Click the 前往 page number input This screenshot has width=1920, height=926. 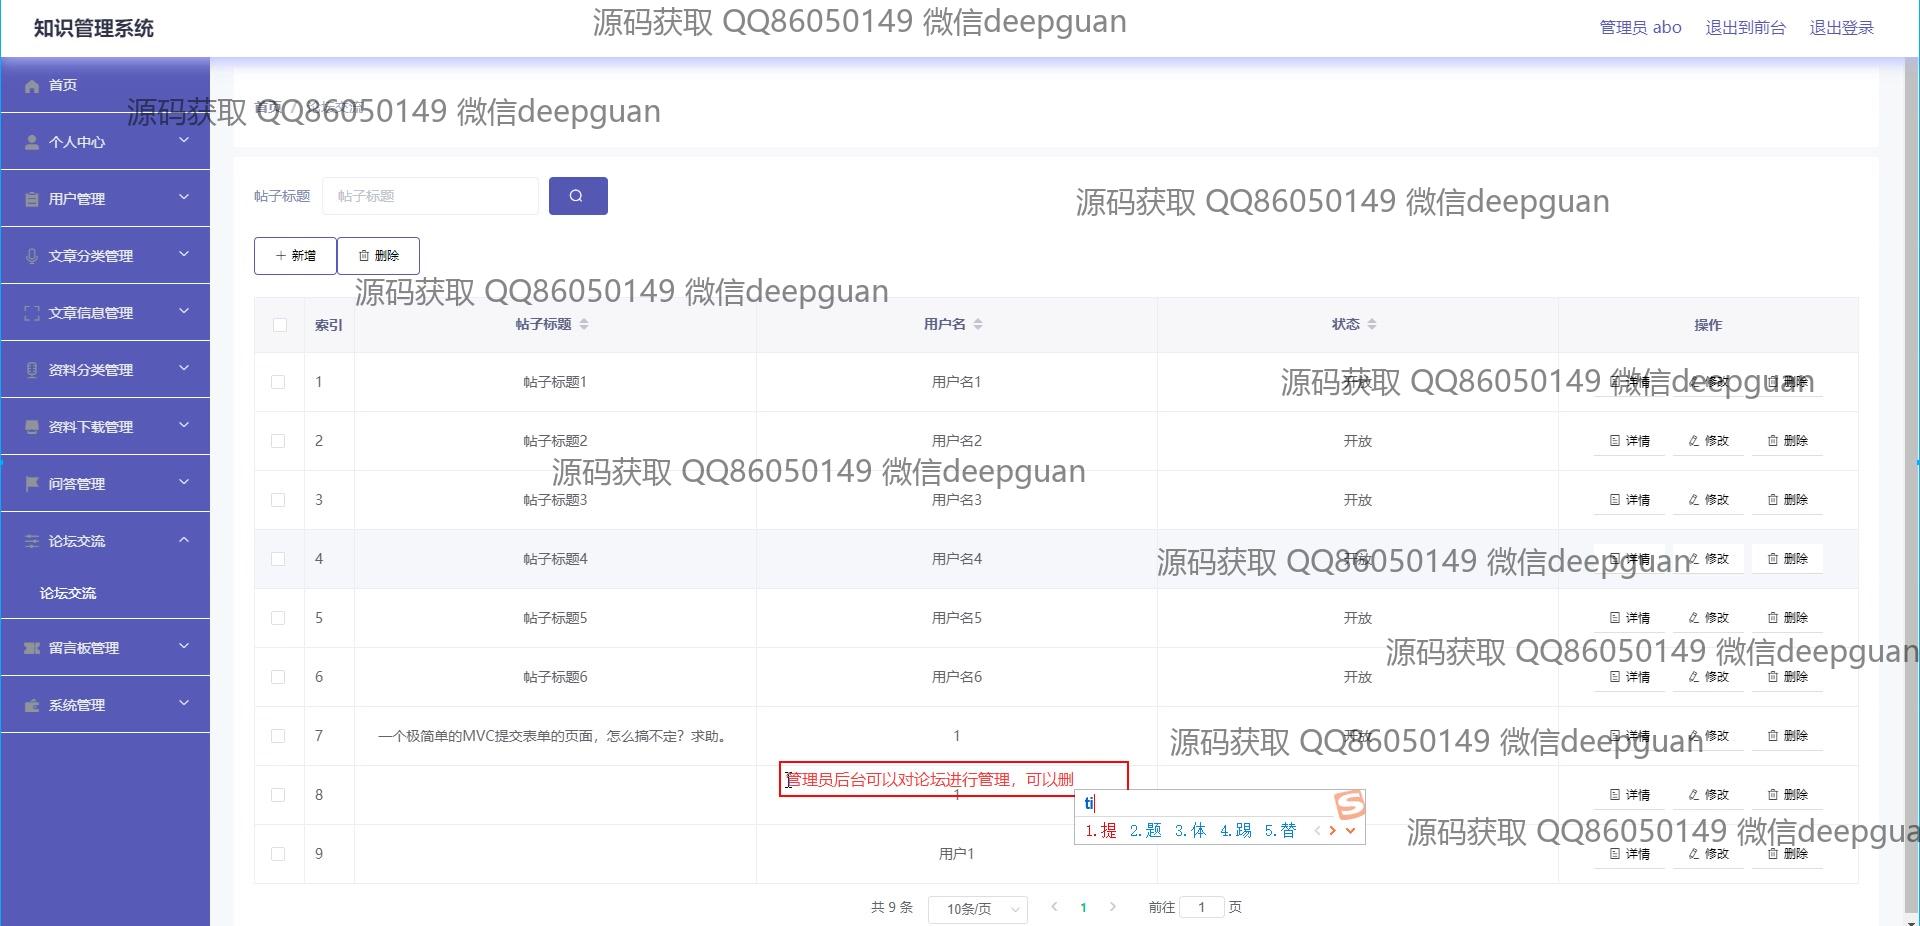click(x=1202, y=907)
